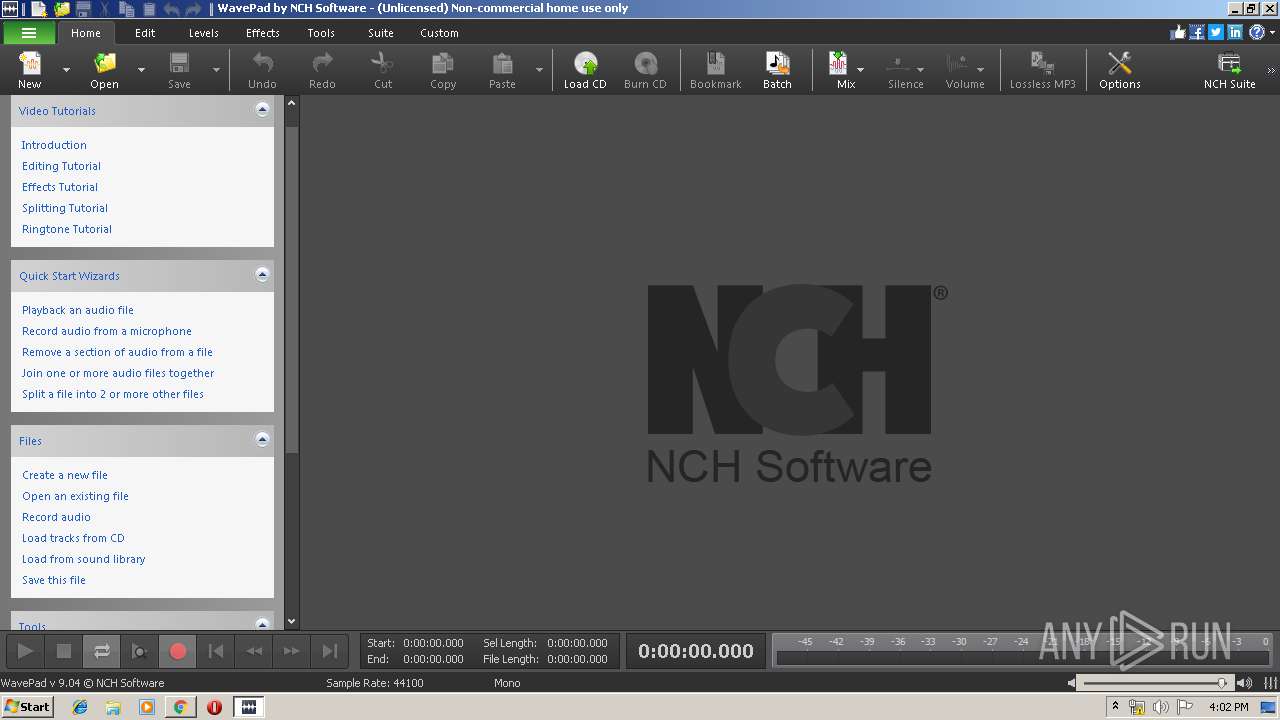The image size is (1280, 720).
Task: Click the quick access New document icon
Action: click(39, 9)
